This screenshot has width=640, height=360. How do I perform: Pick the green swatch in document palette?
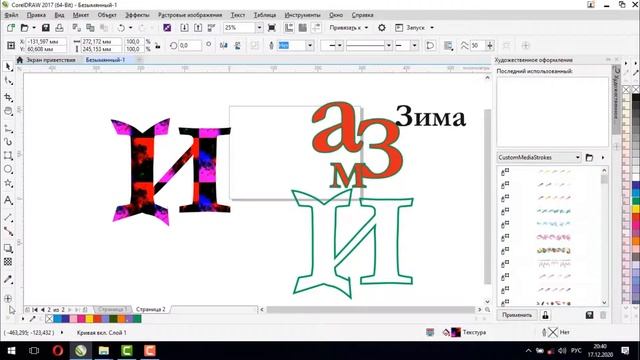pos(137,319)
